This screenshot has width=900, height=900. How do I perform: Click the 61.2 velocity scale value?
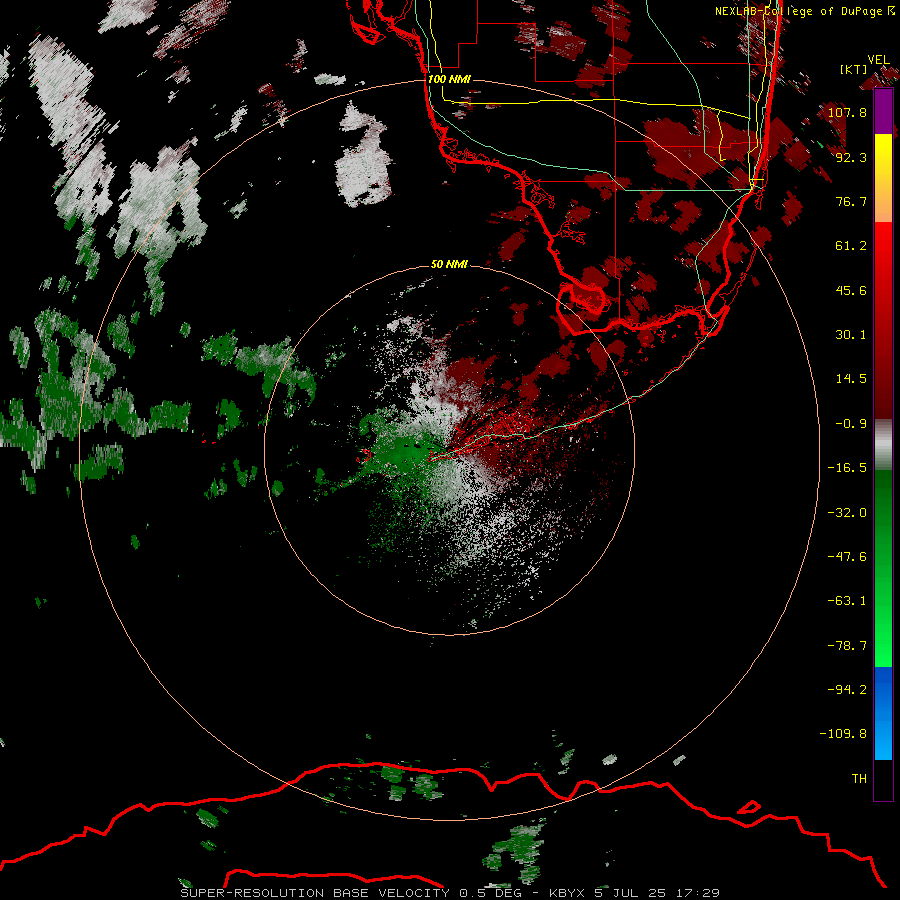pos(851,246)
